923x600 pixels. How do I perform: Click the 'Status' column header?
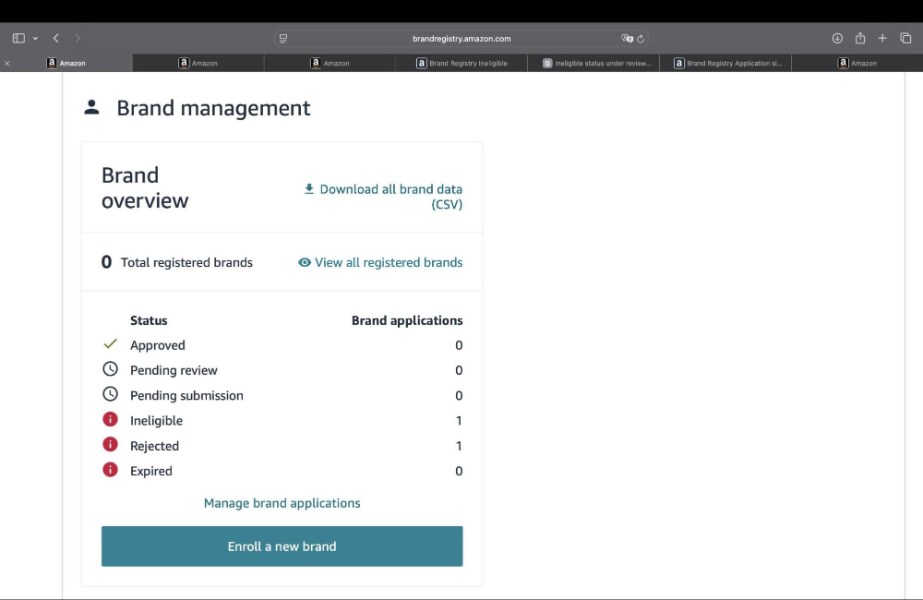click(148, 321)
